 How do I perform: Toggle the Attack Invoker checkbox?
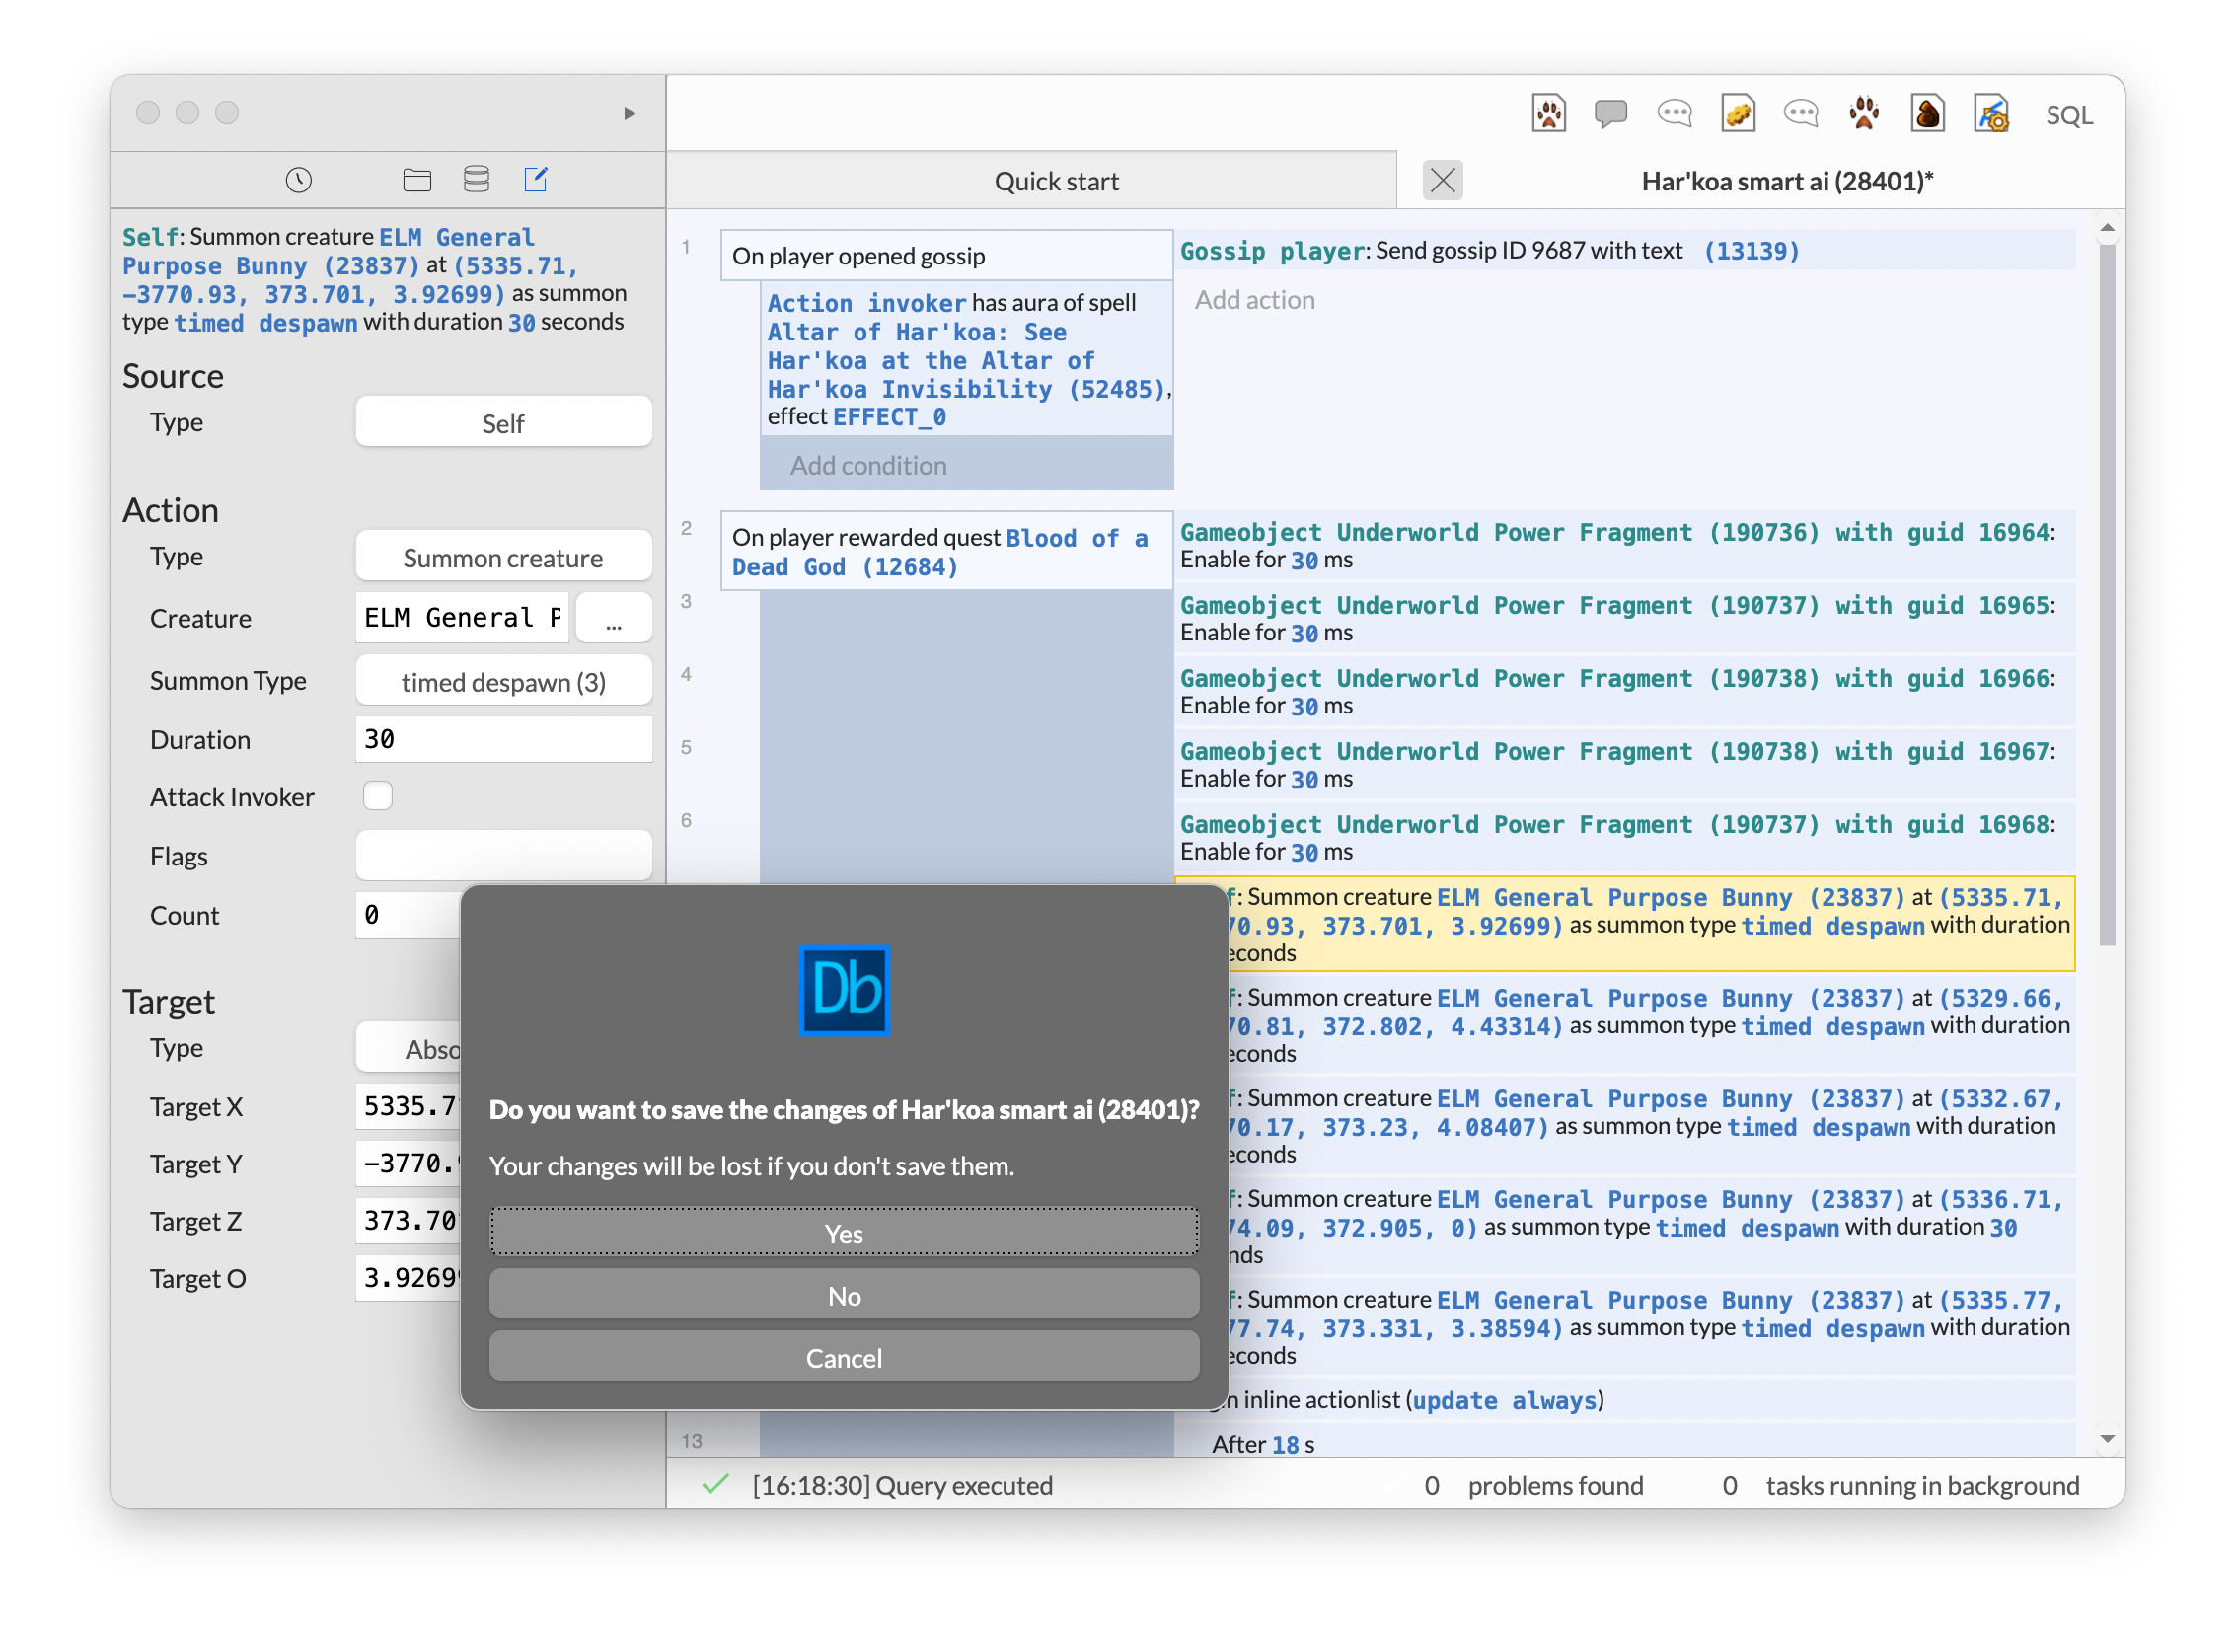(378, 796)
